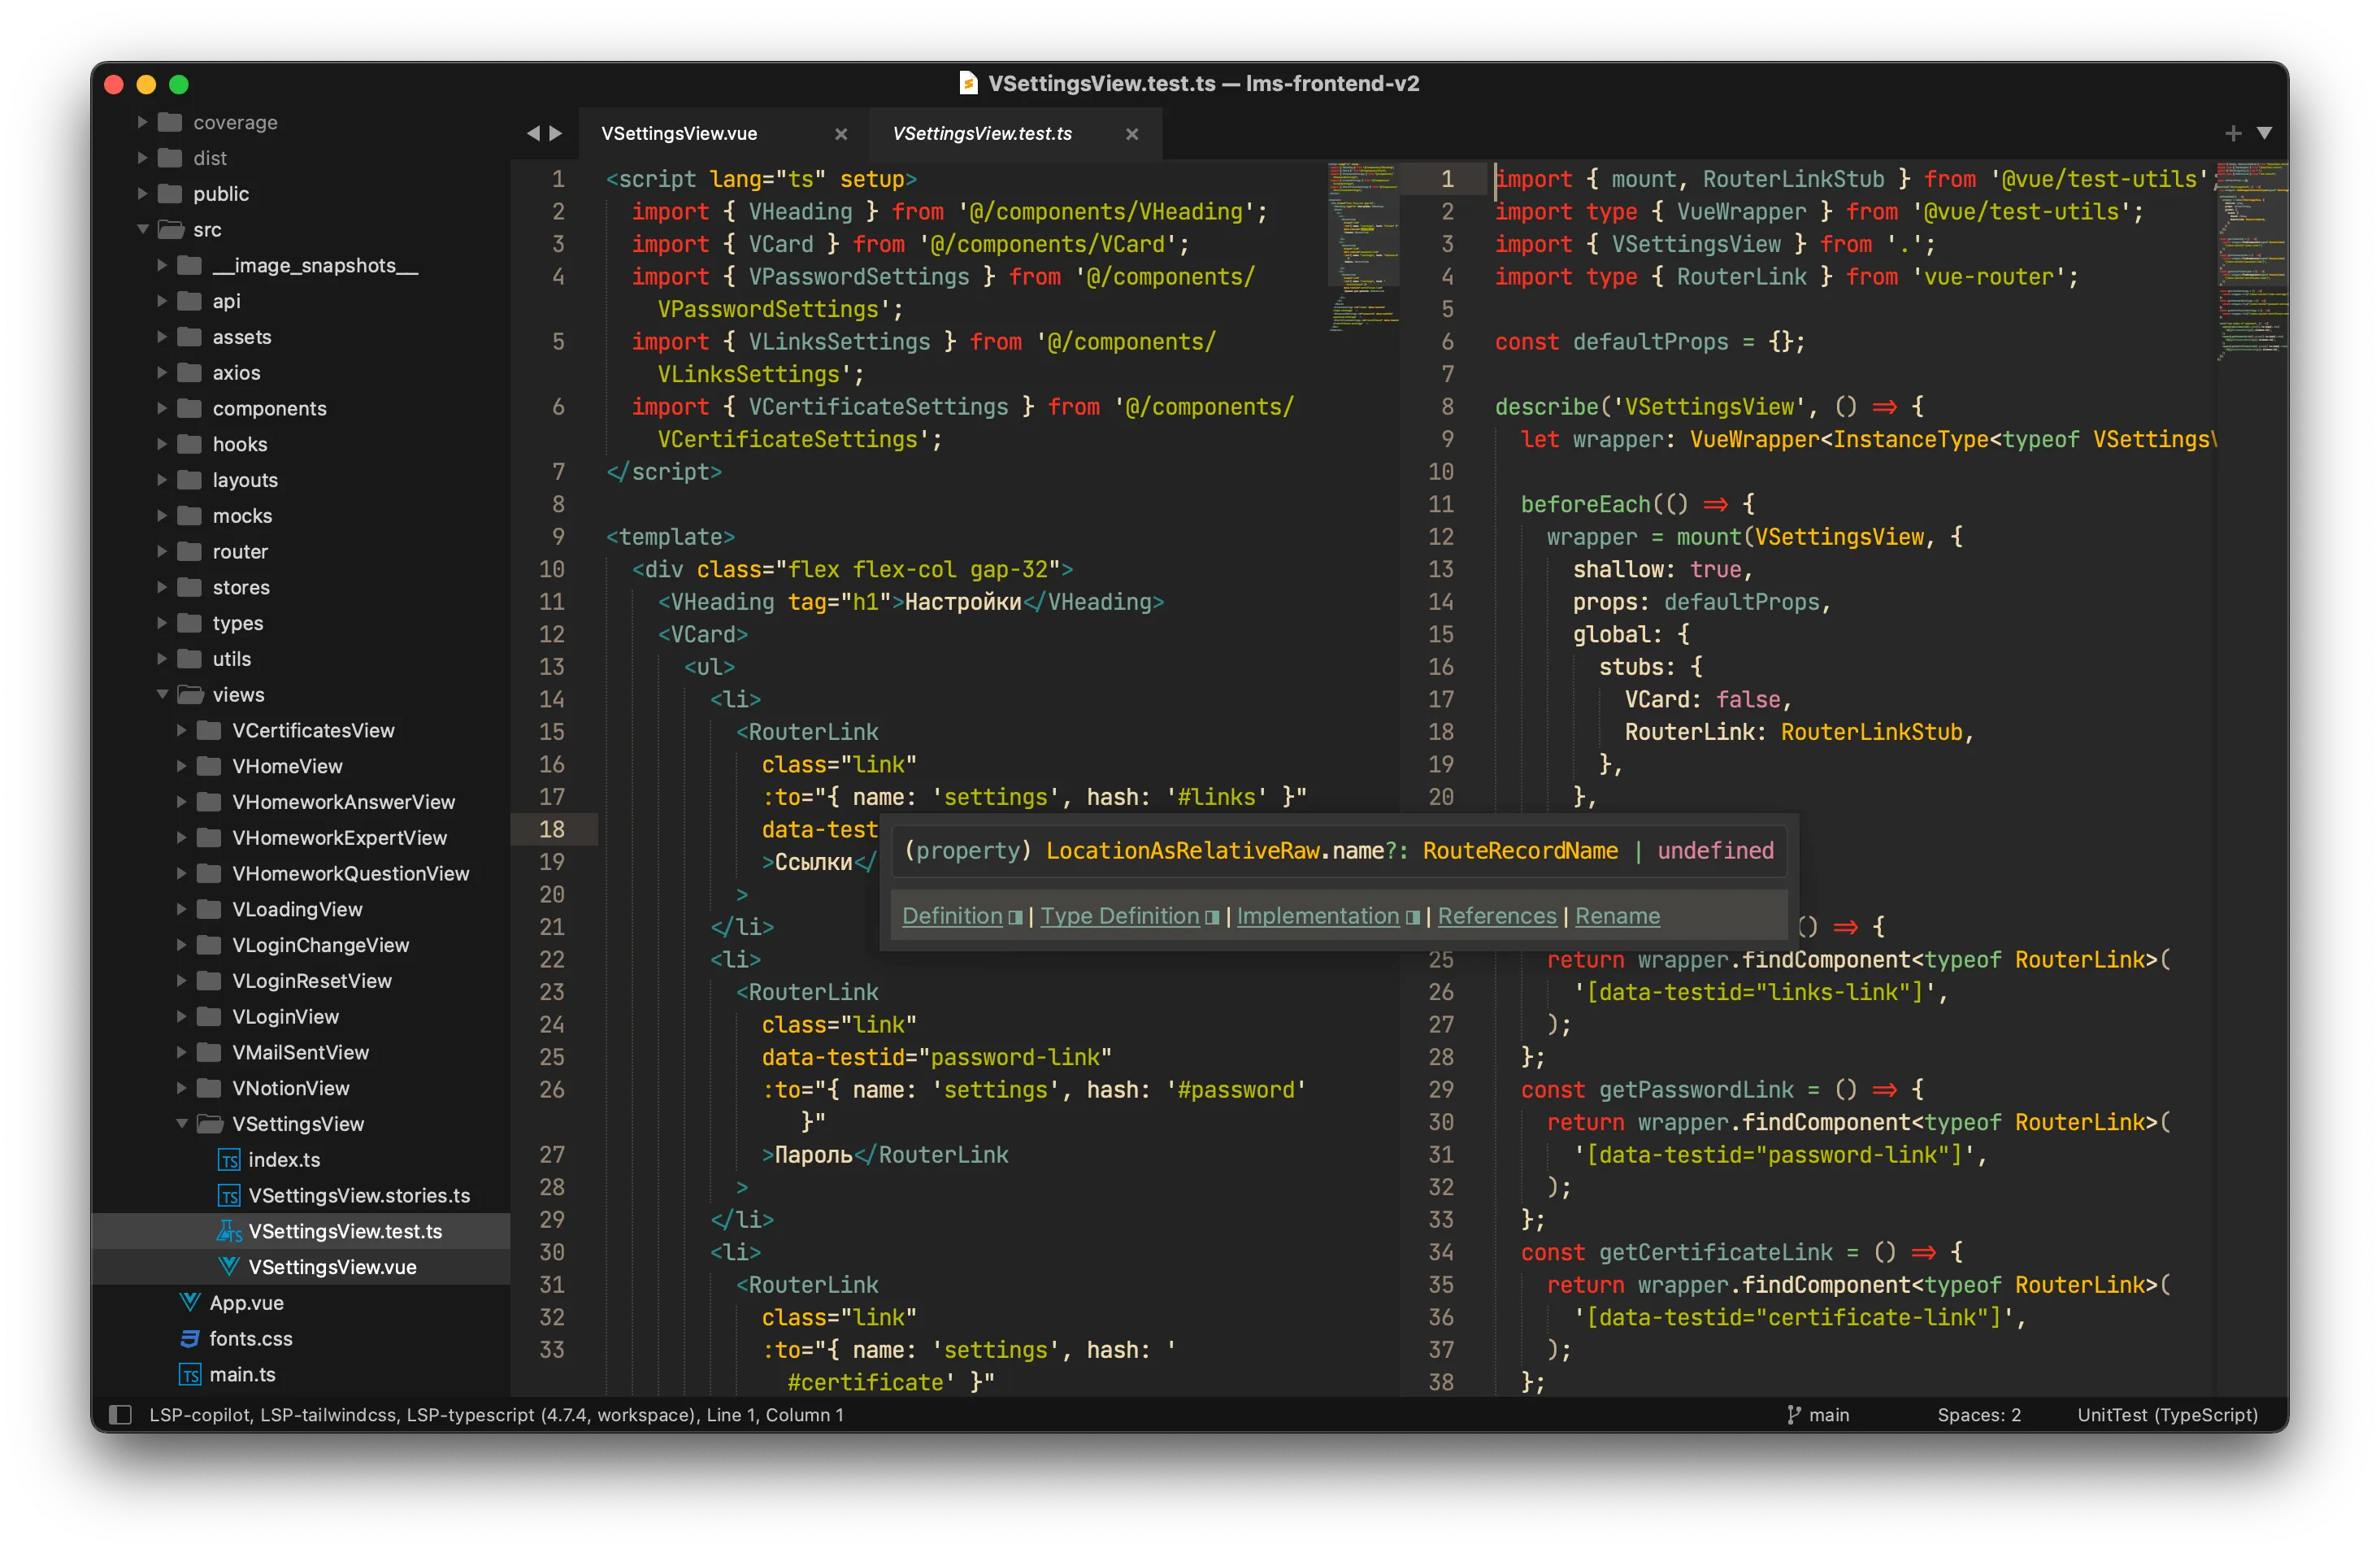The width and height of the screenshot is (2380, 1553).
Task: Click the flask test icon on VSettingsView.test.ts
Action: point(229,1231)
